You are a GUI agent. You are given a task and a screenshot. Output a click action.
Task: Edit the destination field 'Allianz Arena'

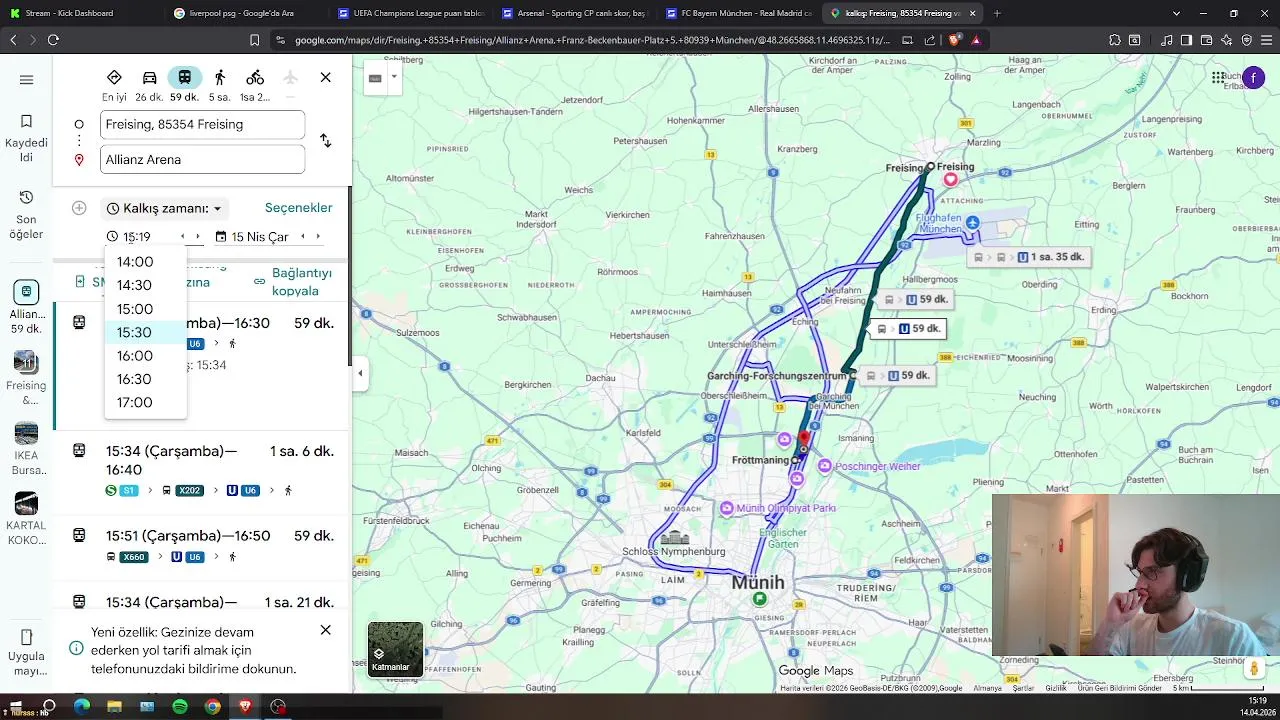pos(202,159)
